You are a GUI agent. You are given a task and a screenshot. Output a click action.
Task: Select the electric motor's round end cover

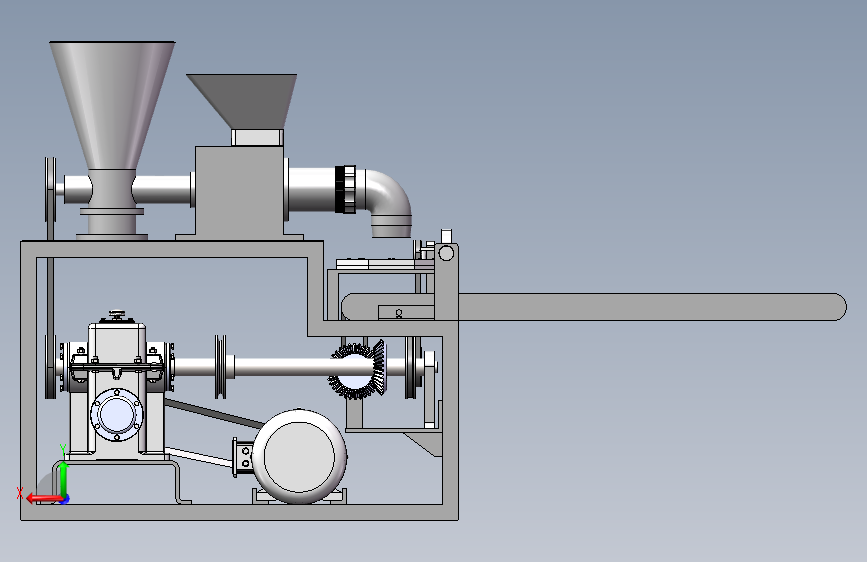pyautogui.click(x=299, y=456)
